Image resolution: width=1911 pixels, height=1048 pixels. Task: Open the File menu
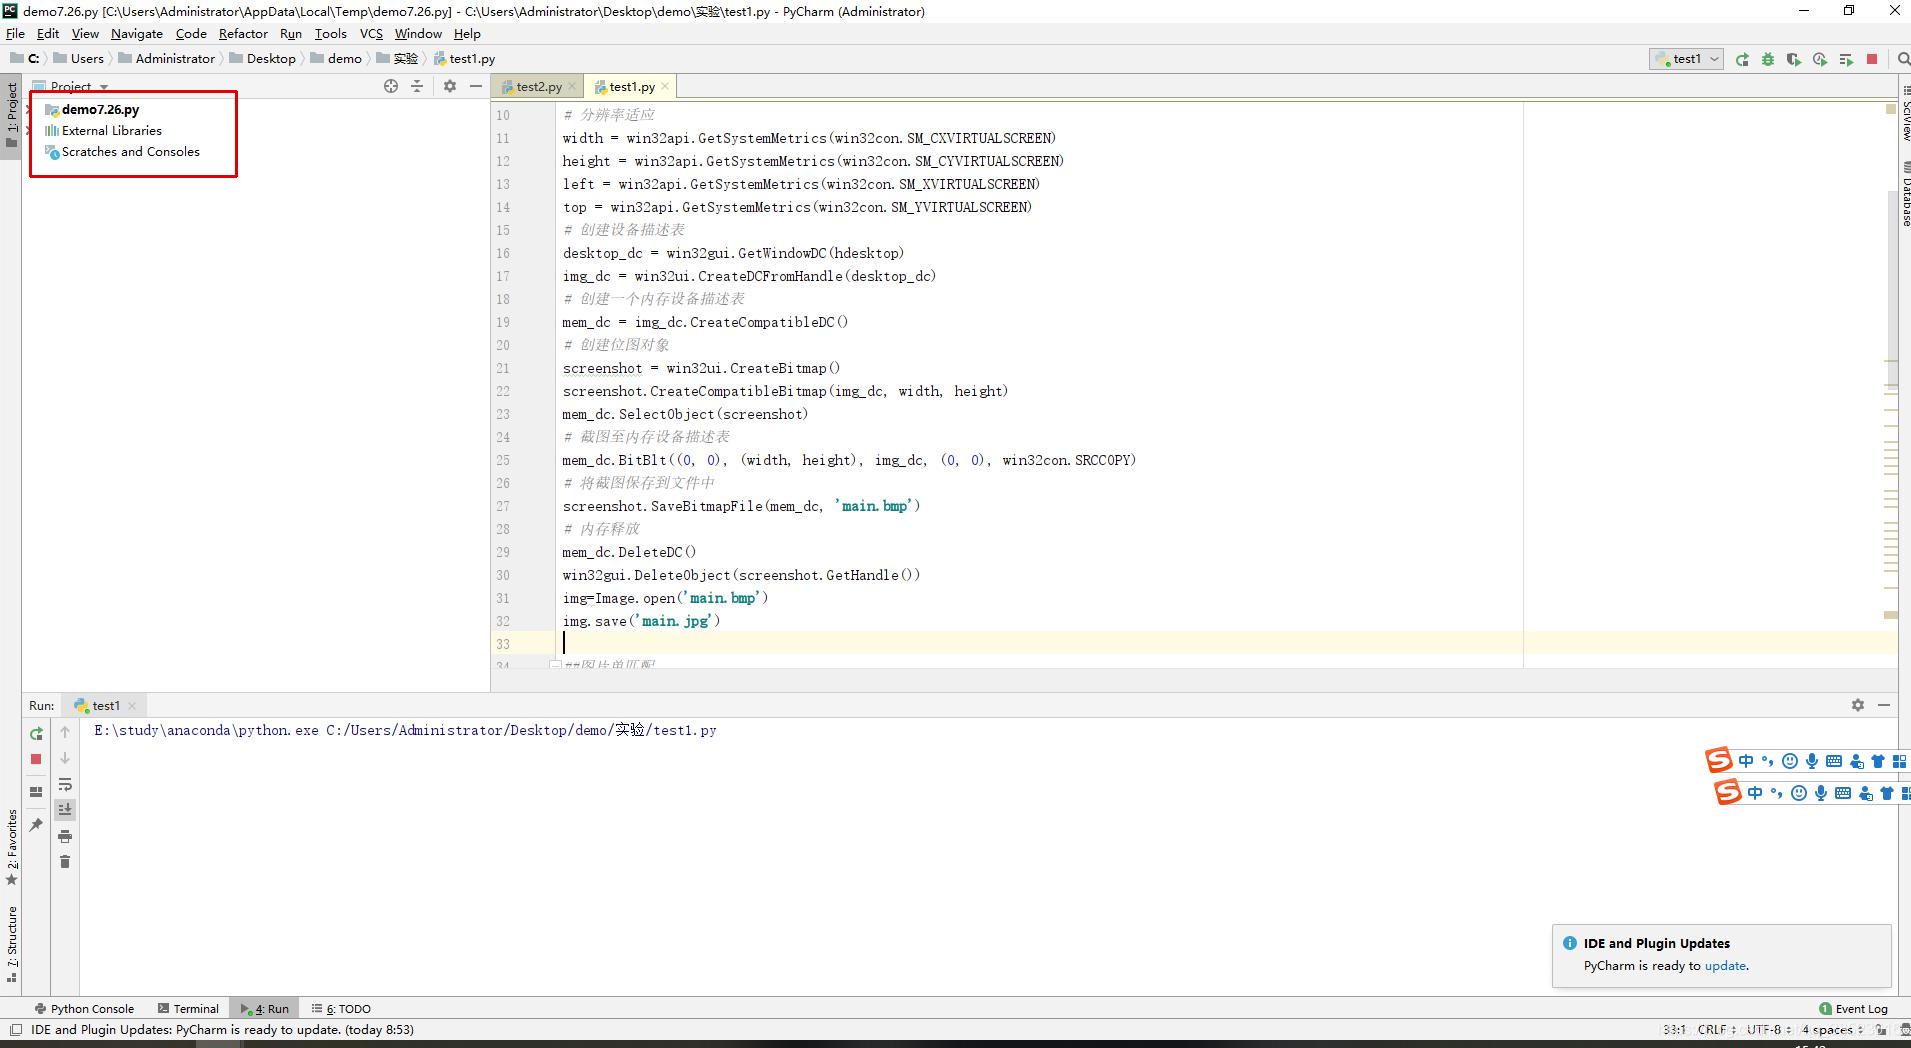click(15, 33)
